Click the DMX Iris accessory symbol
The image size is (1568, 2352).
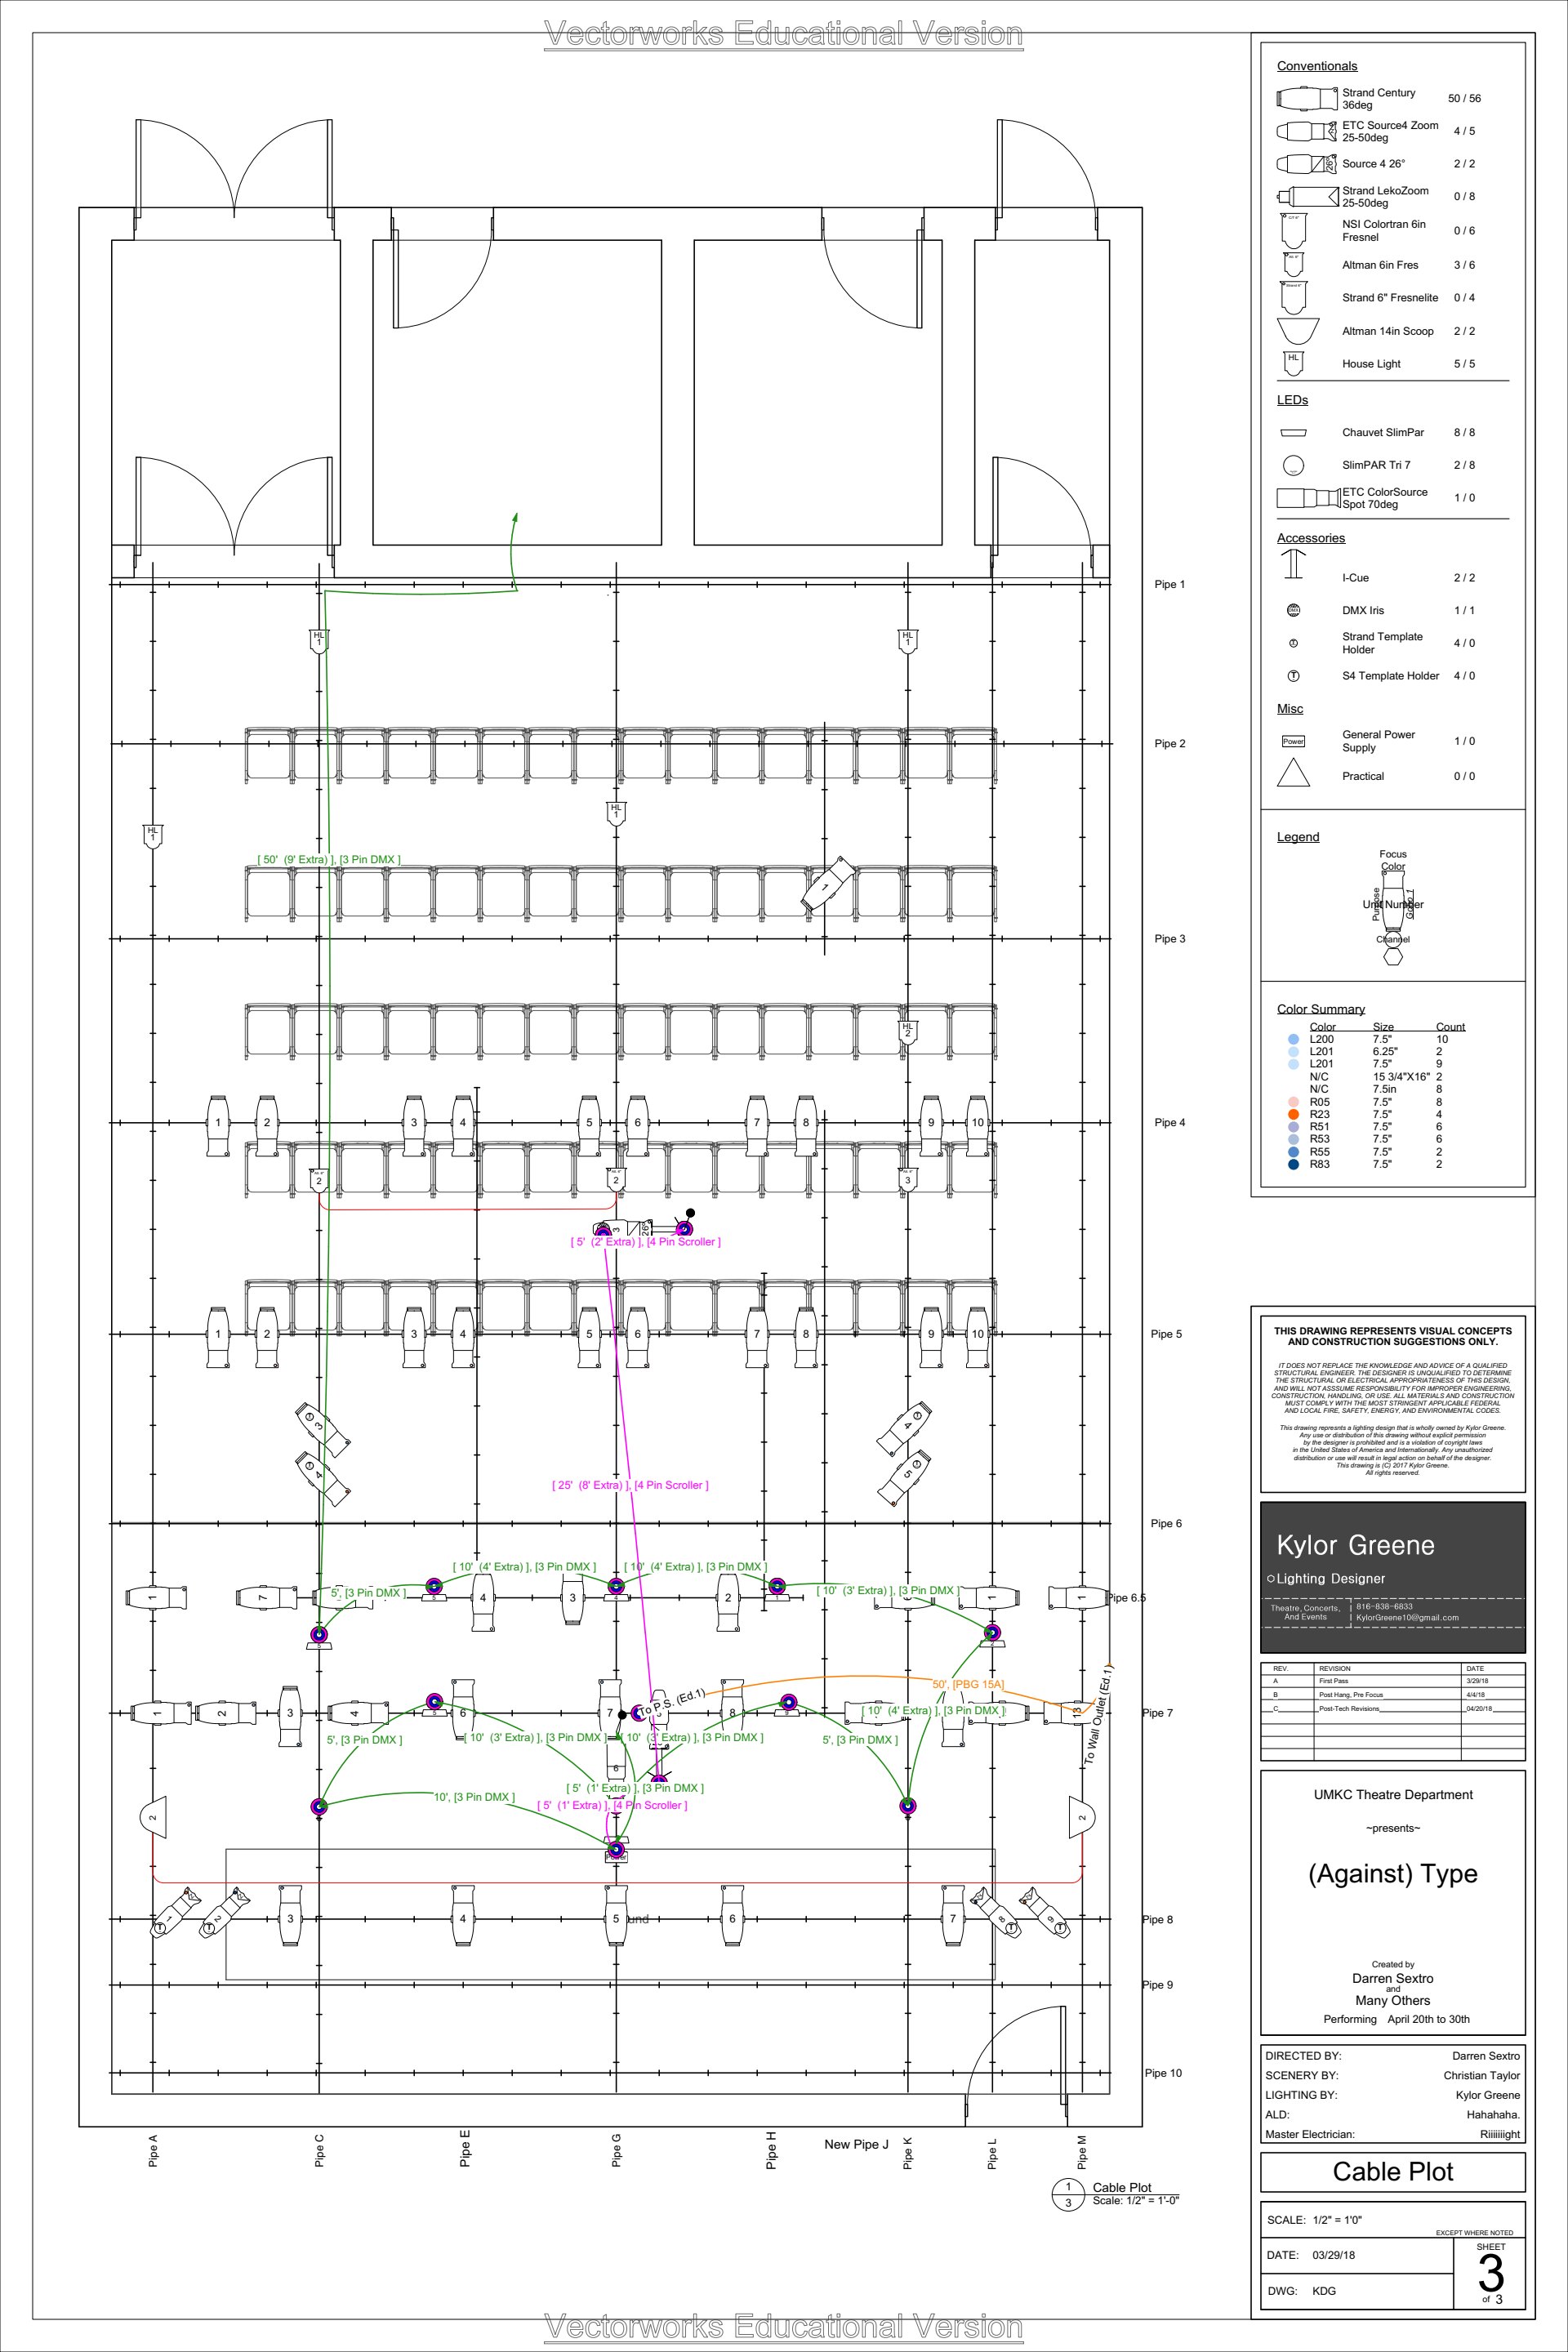coord(1293,610)
